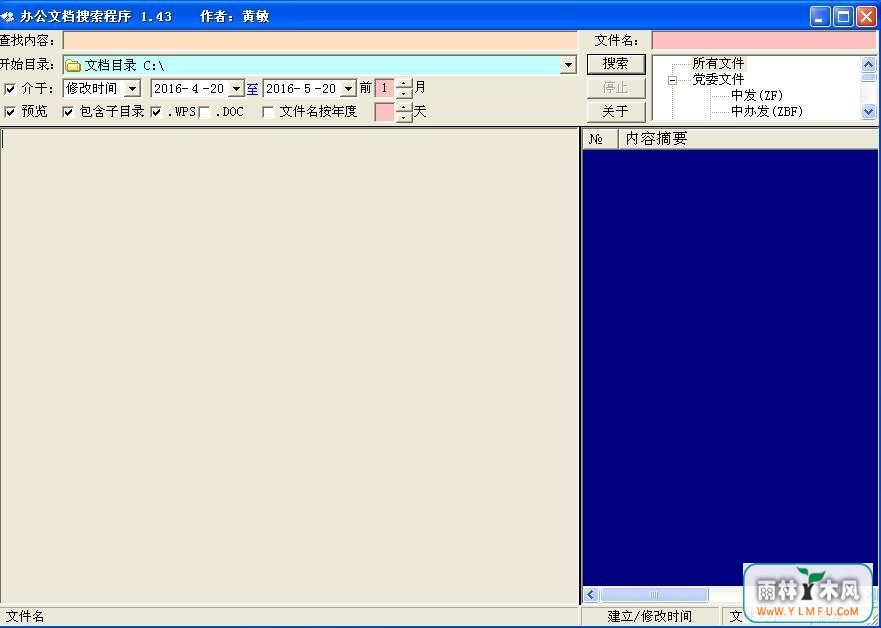
Task: Click the months value field after 前
Action: click(384, 88)
